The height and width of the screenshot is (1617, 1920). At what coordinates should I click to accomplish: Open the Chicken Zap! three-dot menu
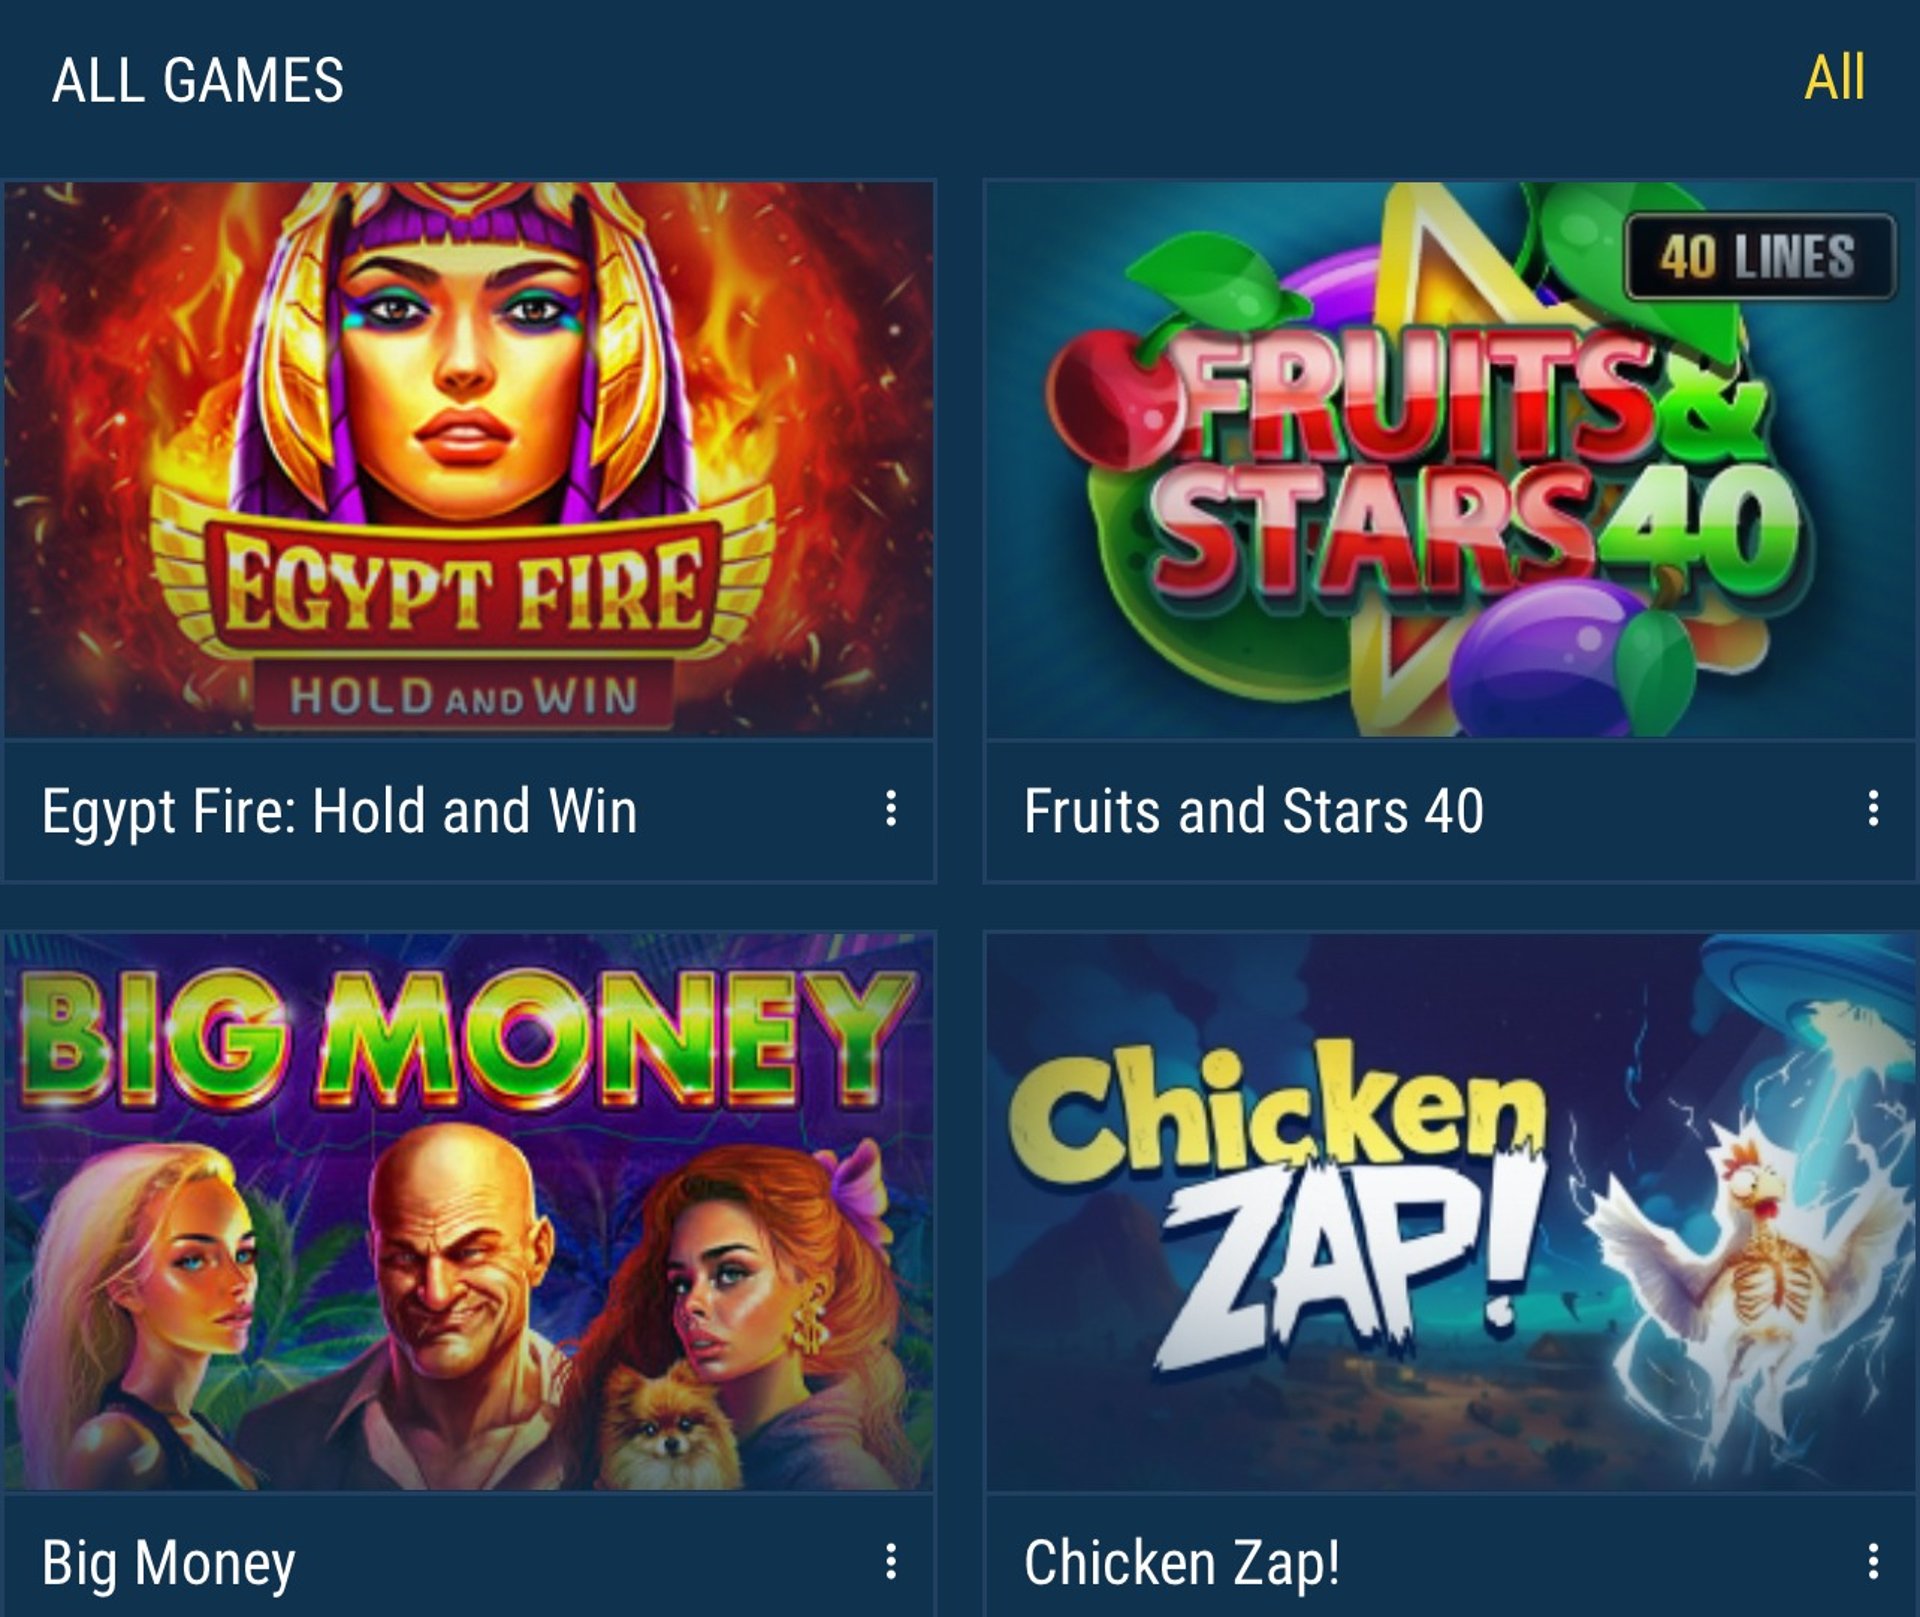pos(1873,1561)
